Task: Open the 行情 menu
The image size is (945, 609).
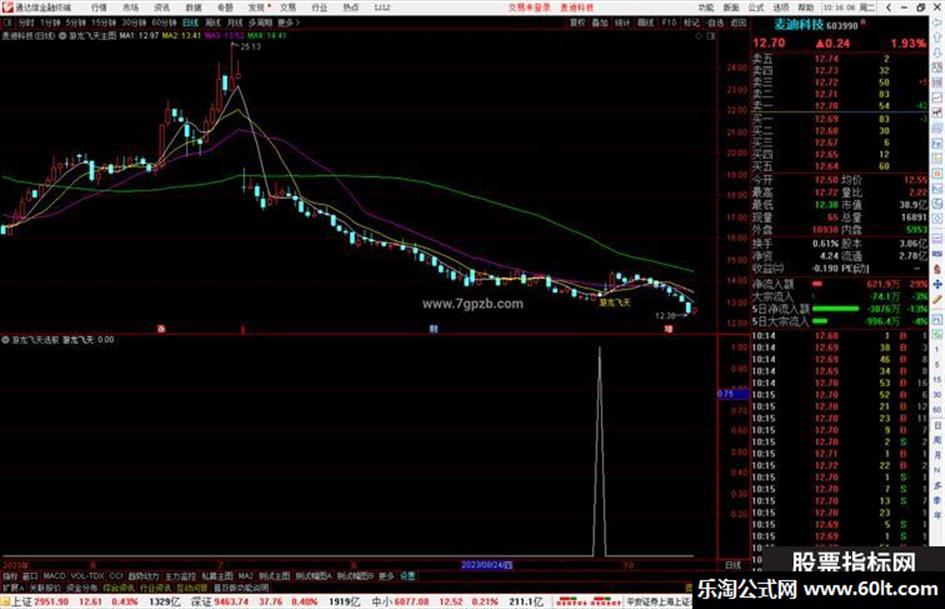Action: 99,7
